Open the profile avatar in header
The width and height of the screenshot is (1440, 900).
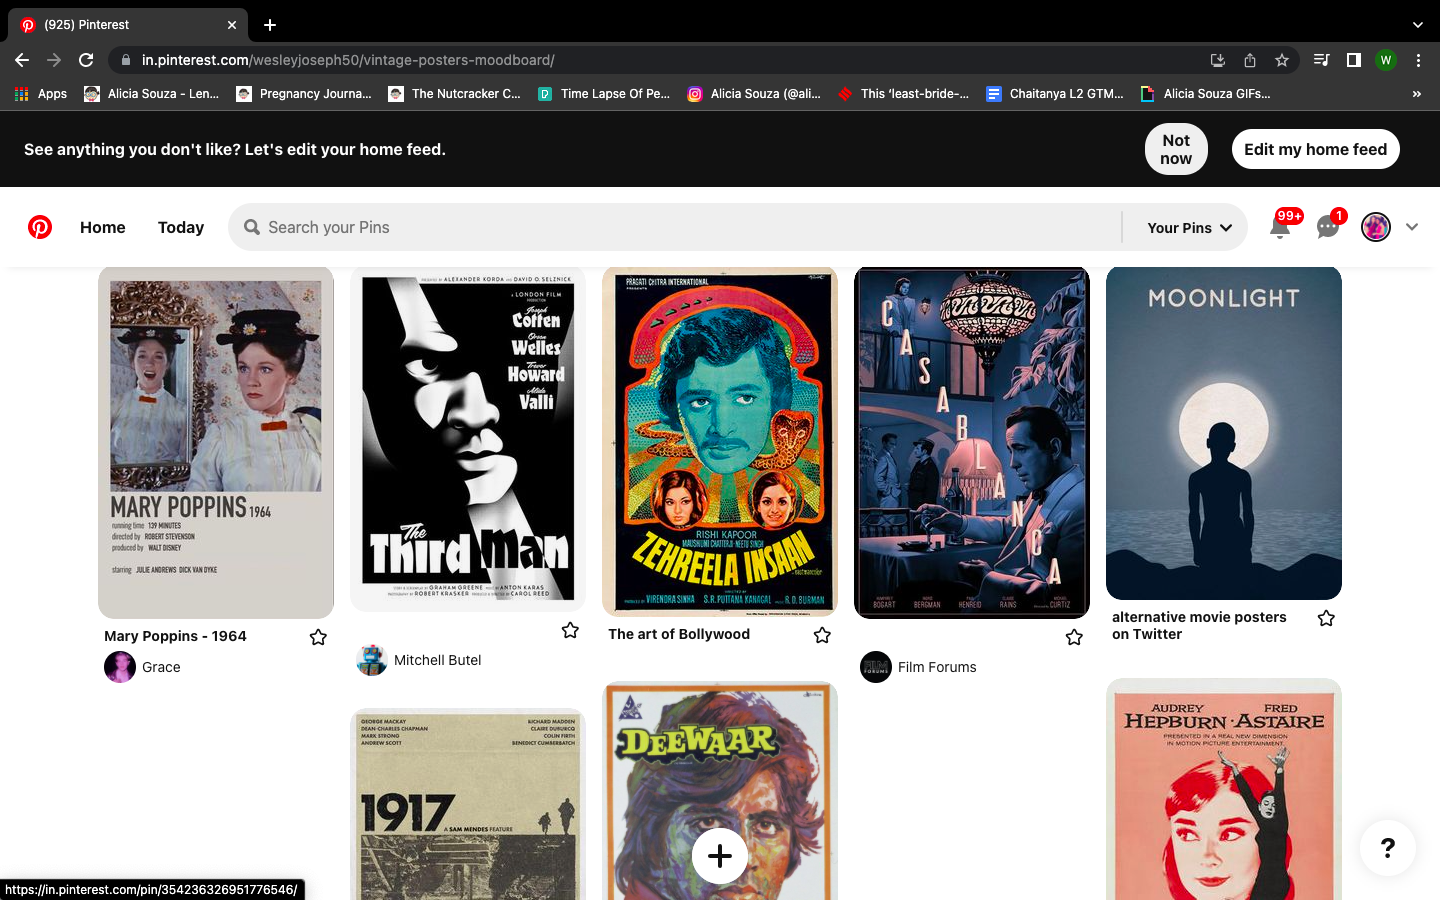click(1376, 227)
